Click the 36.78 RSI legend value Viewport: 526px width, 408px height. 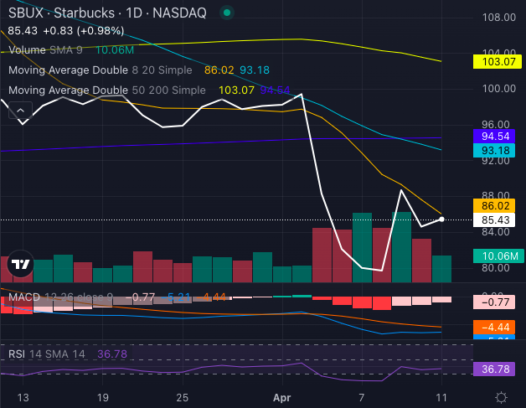(112, 354)
